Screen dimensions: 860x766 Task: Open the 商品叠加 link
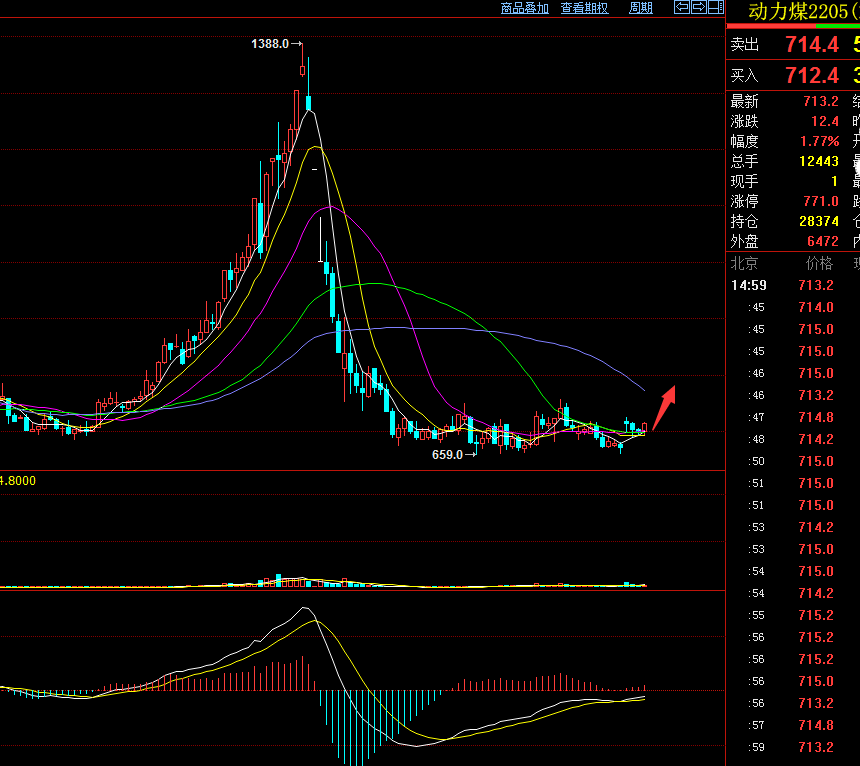coord(525,8)
